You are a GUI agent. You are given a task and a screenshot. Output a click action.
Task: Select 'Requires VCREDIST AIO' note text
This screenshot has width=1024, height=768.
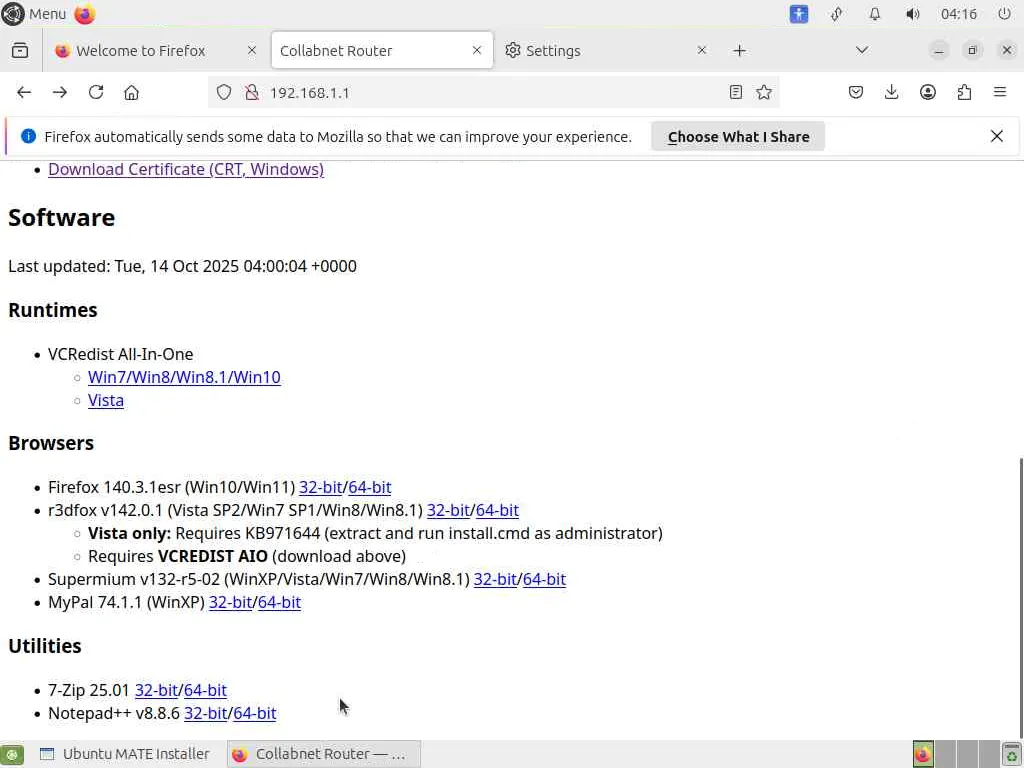(247, 556)
